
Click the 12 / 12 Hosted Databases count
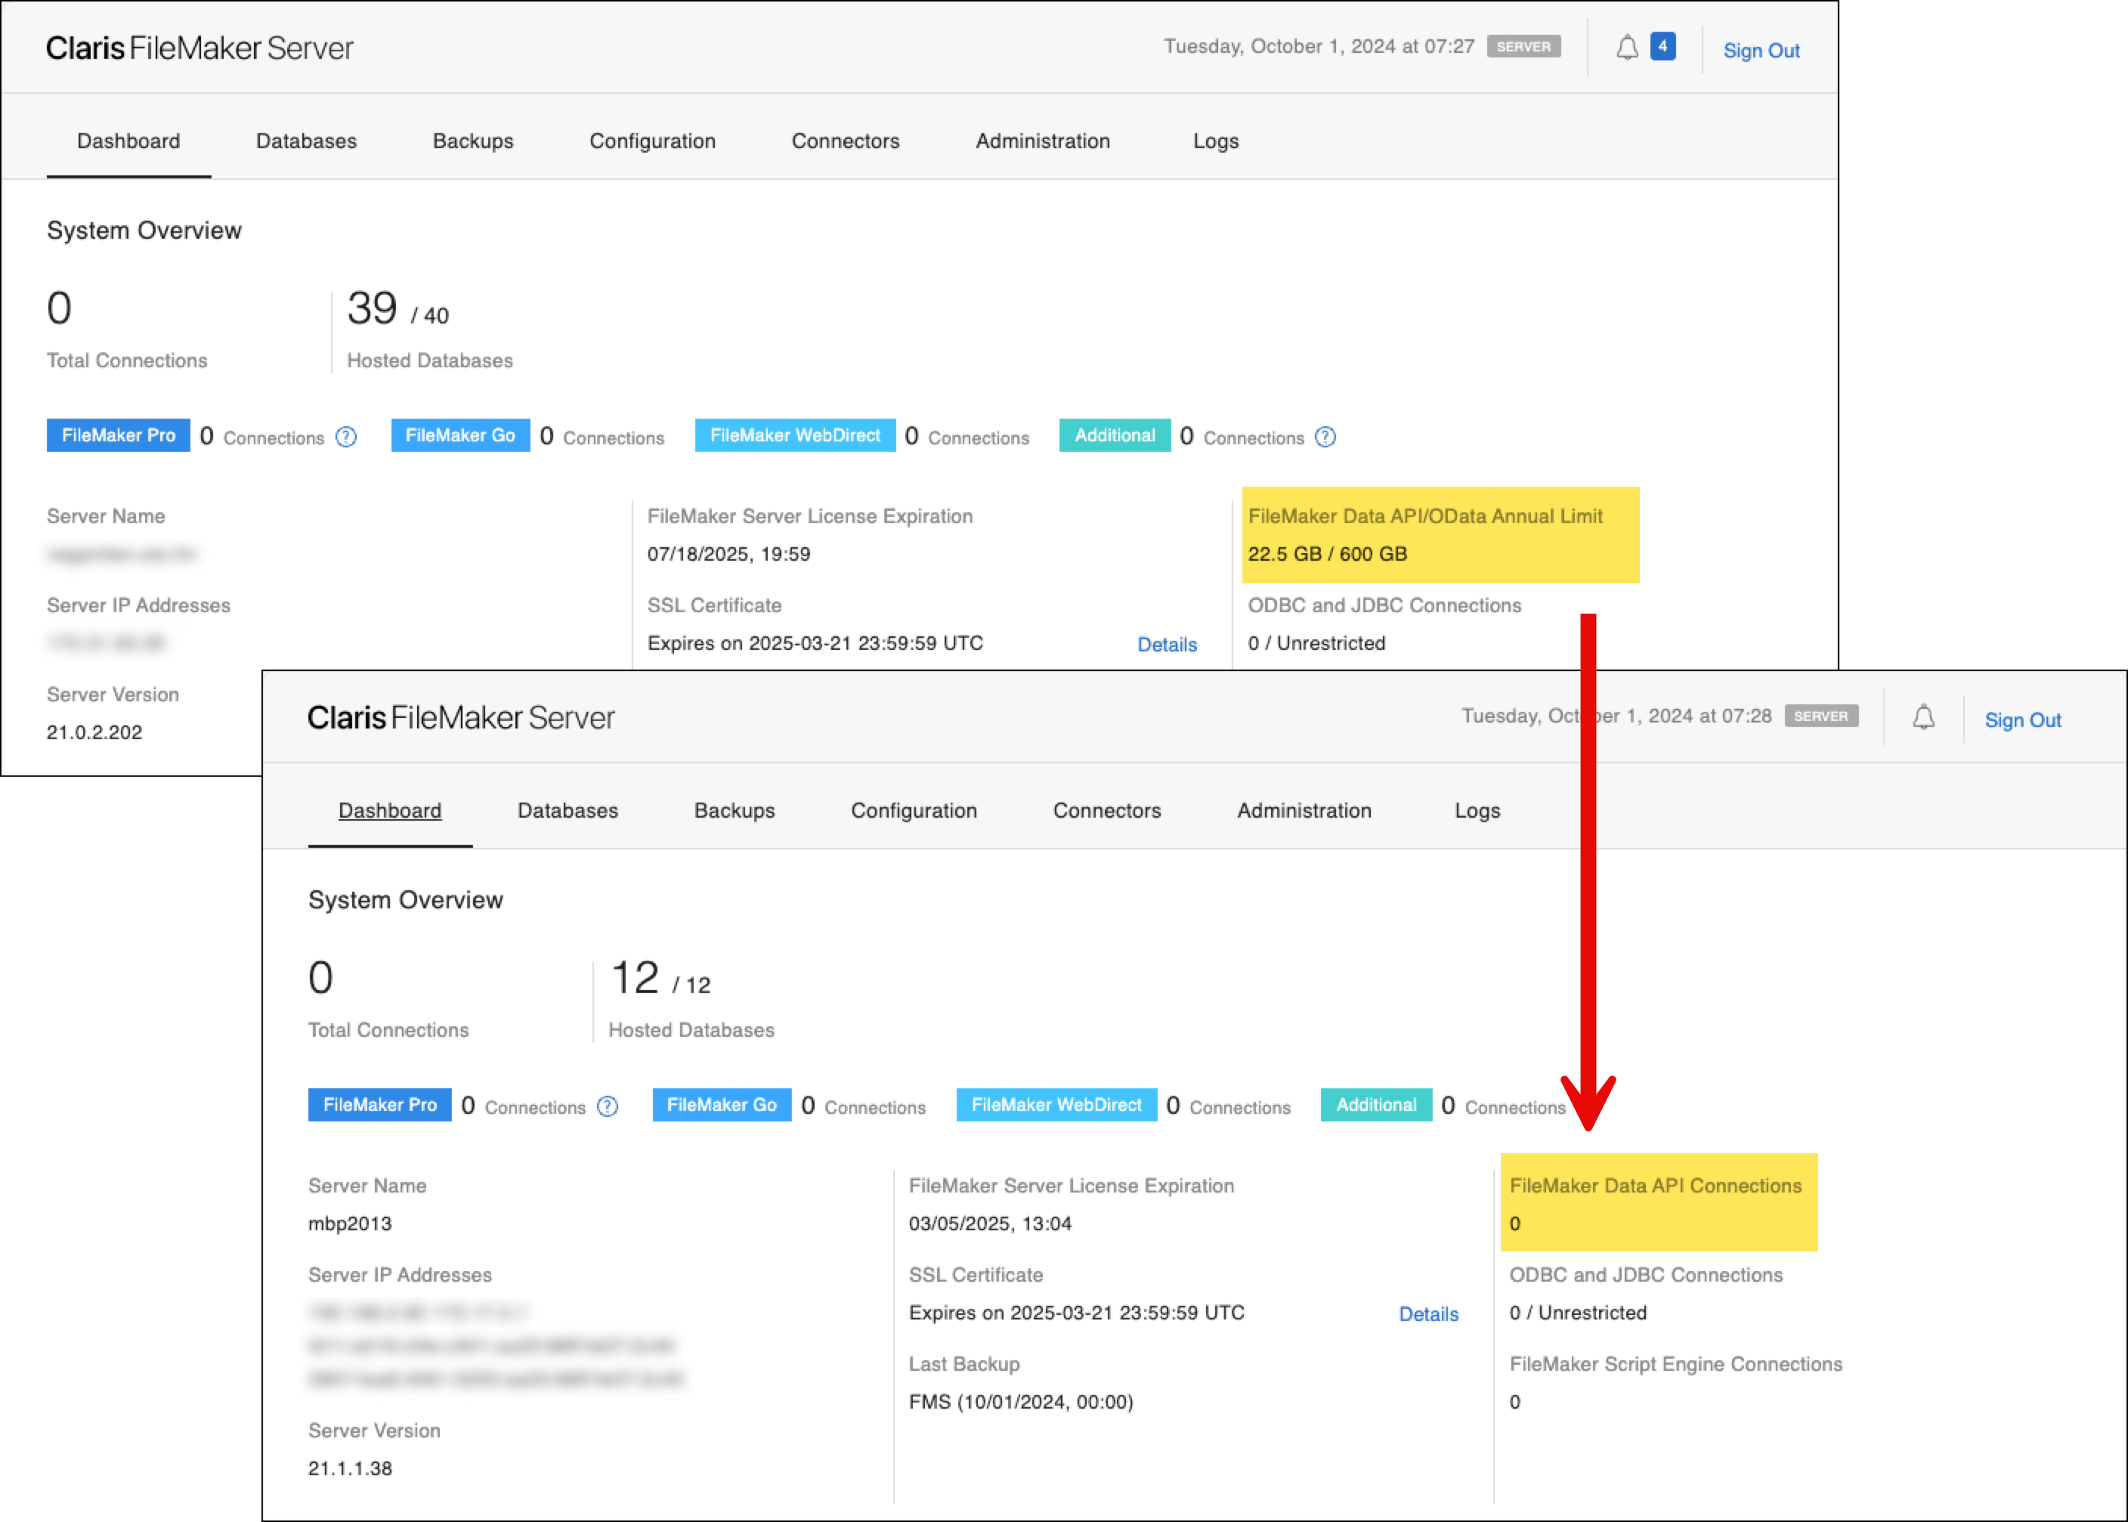click(x=660, y=979)
